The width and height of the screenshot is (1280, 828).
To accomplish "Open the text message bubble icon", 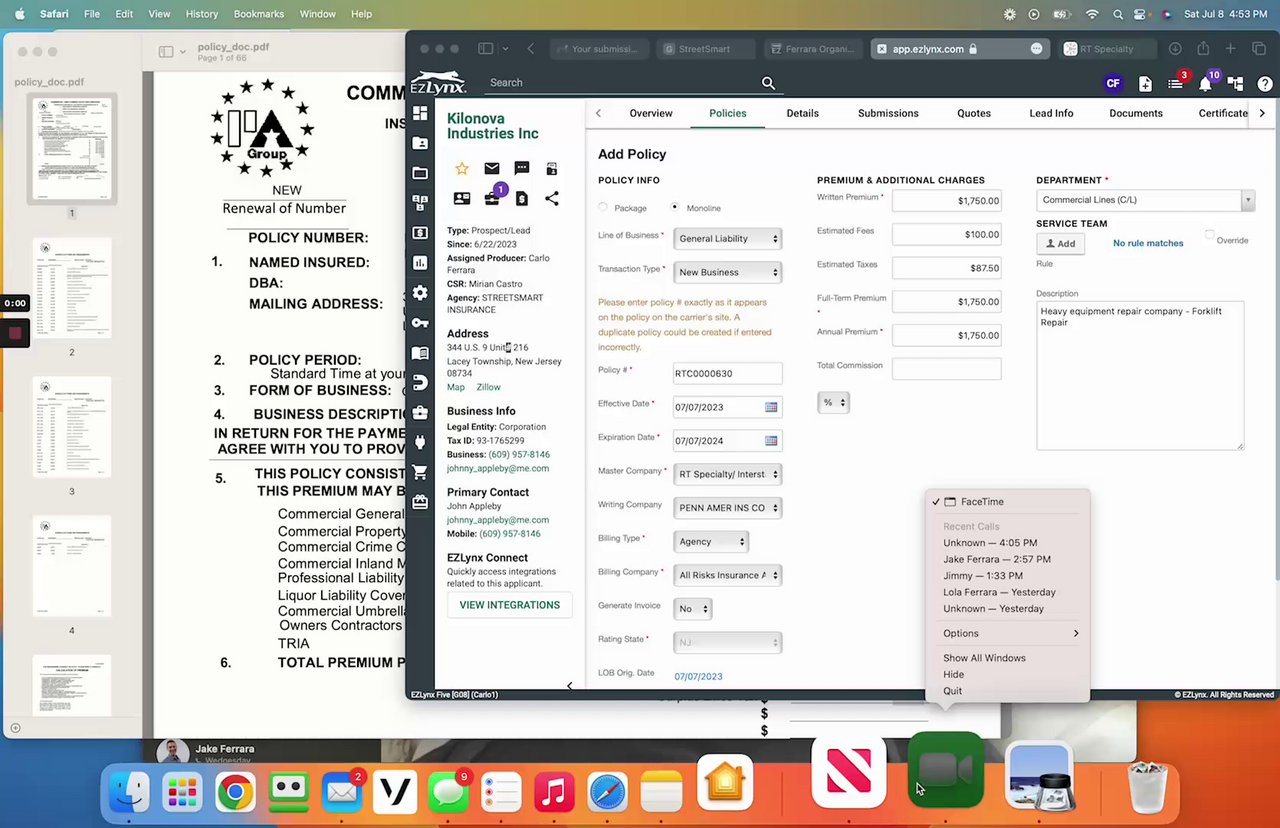I will pyautogui.click(x=521, y=169).
